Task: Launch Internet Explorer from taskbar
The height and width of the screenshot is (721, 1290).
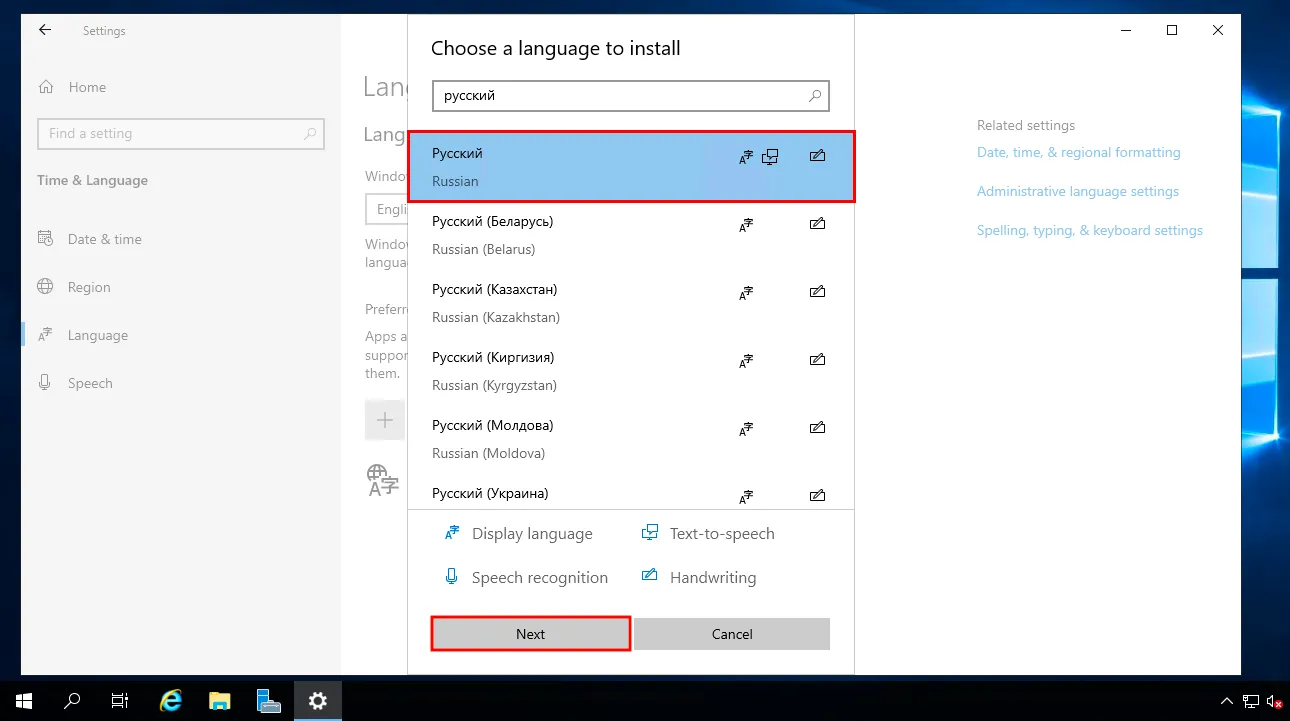Action: click(x=171, y=700)
